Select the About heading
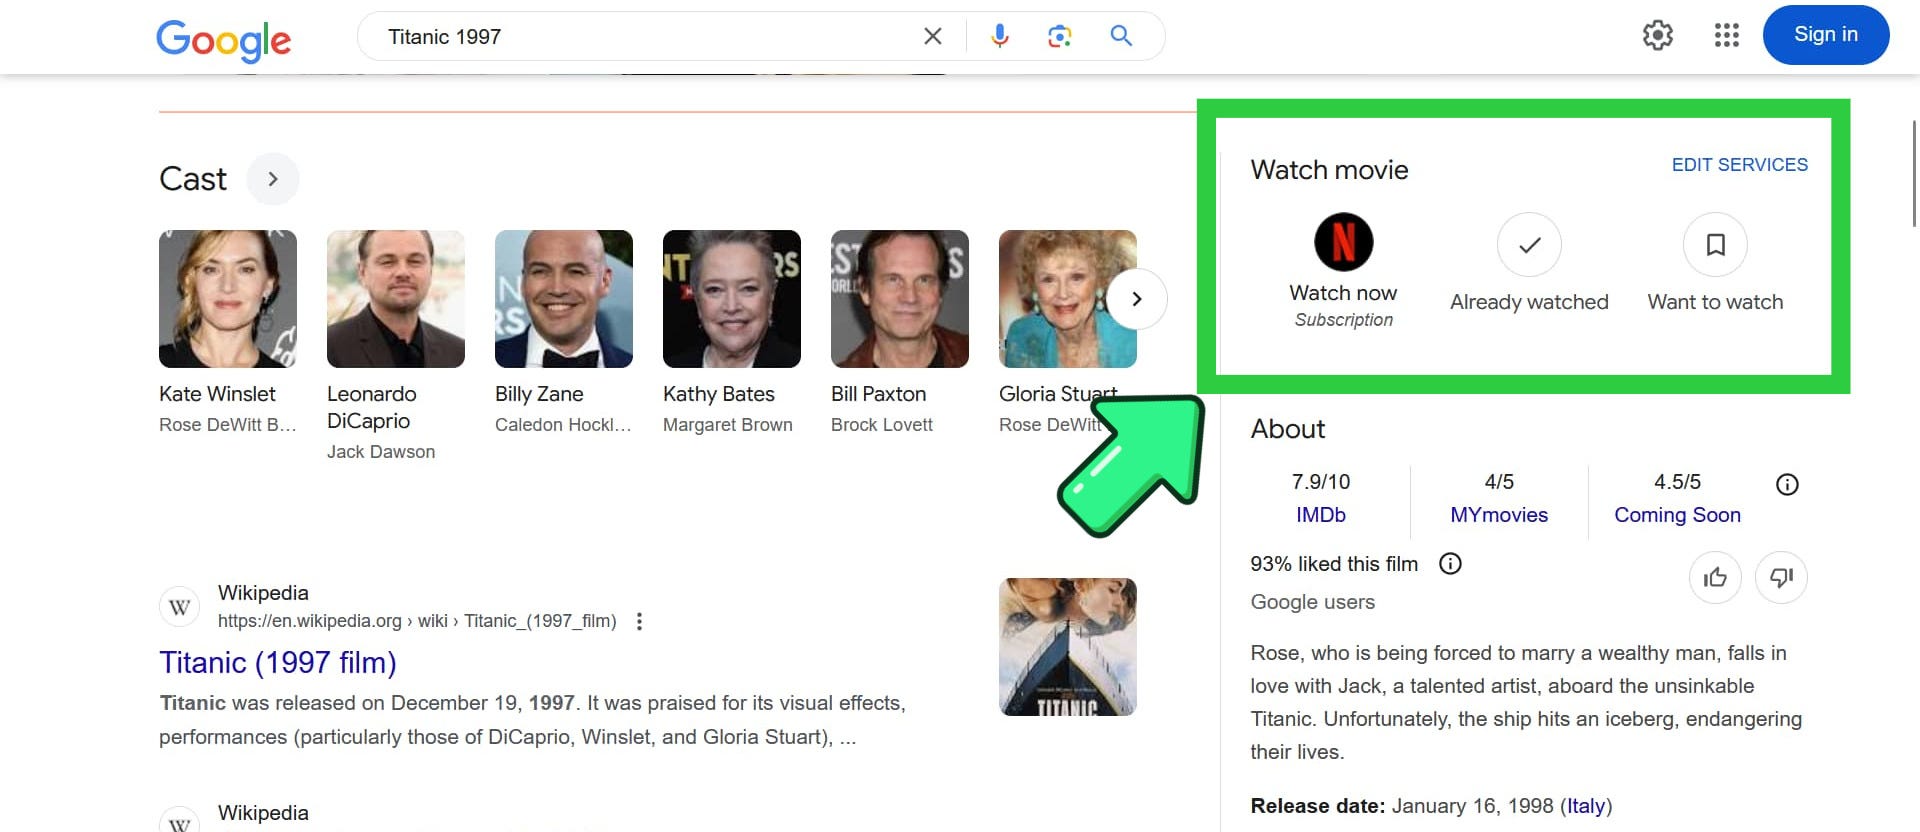The image size is (1920, 832). 1288,429
